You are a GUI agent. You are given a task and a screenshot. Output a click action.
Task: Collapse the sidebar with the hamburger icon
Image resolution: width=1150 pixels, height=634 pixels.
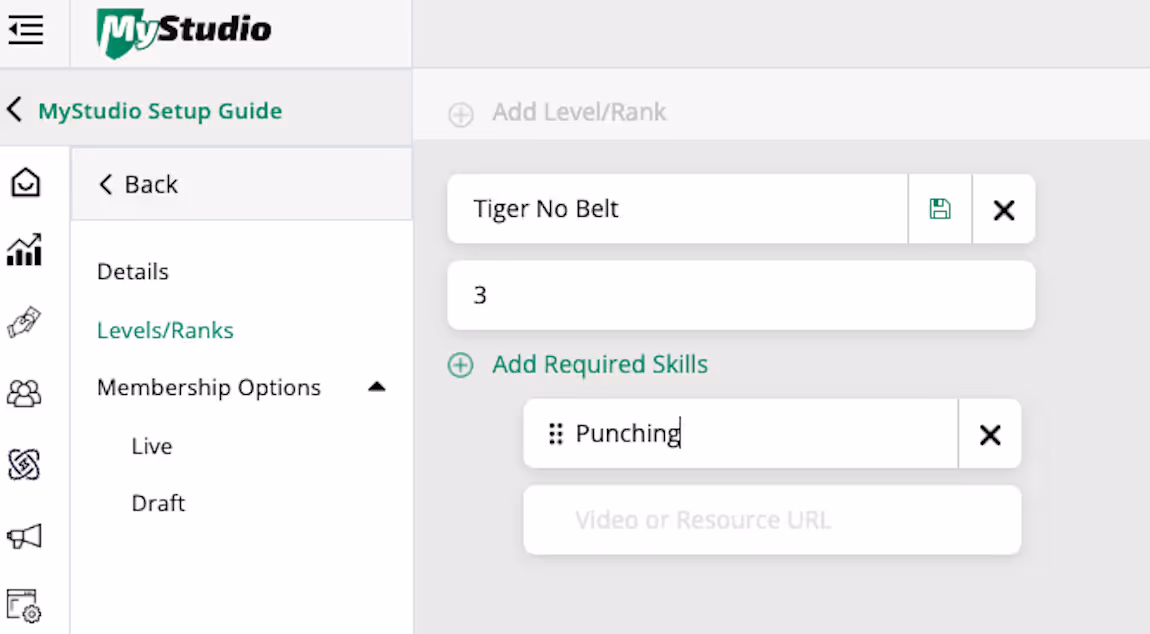[x=25, y=31]
